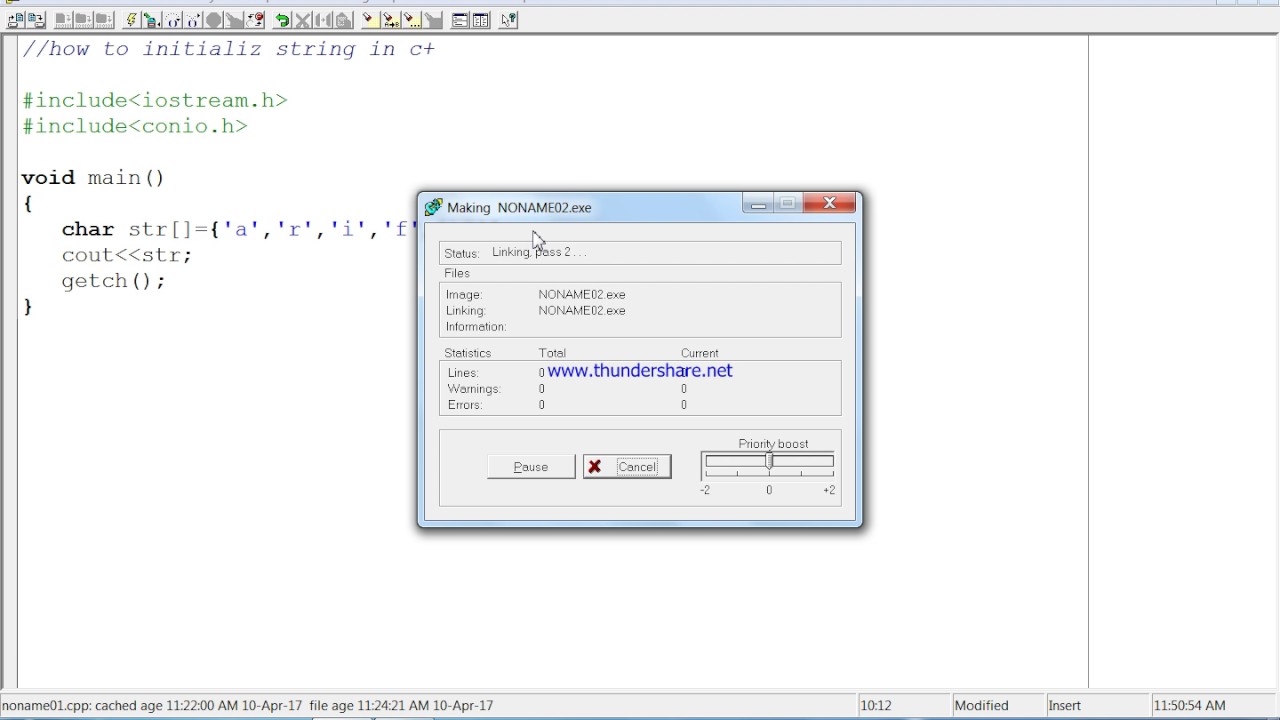
Task: Click the two-column window layout icon
Action: pyautogui.click(x=480, y=20)
